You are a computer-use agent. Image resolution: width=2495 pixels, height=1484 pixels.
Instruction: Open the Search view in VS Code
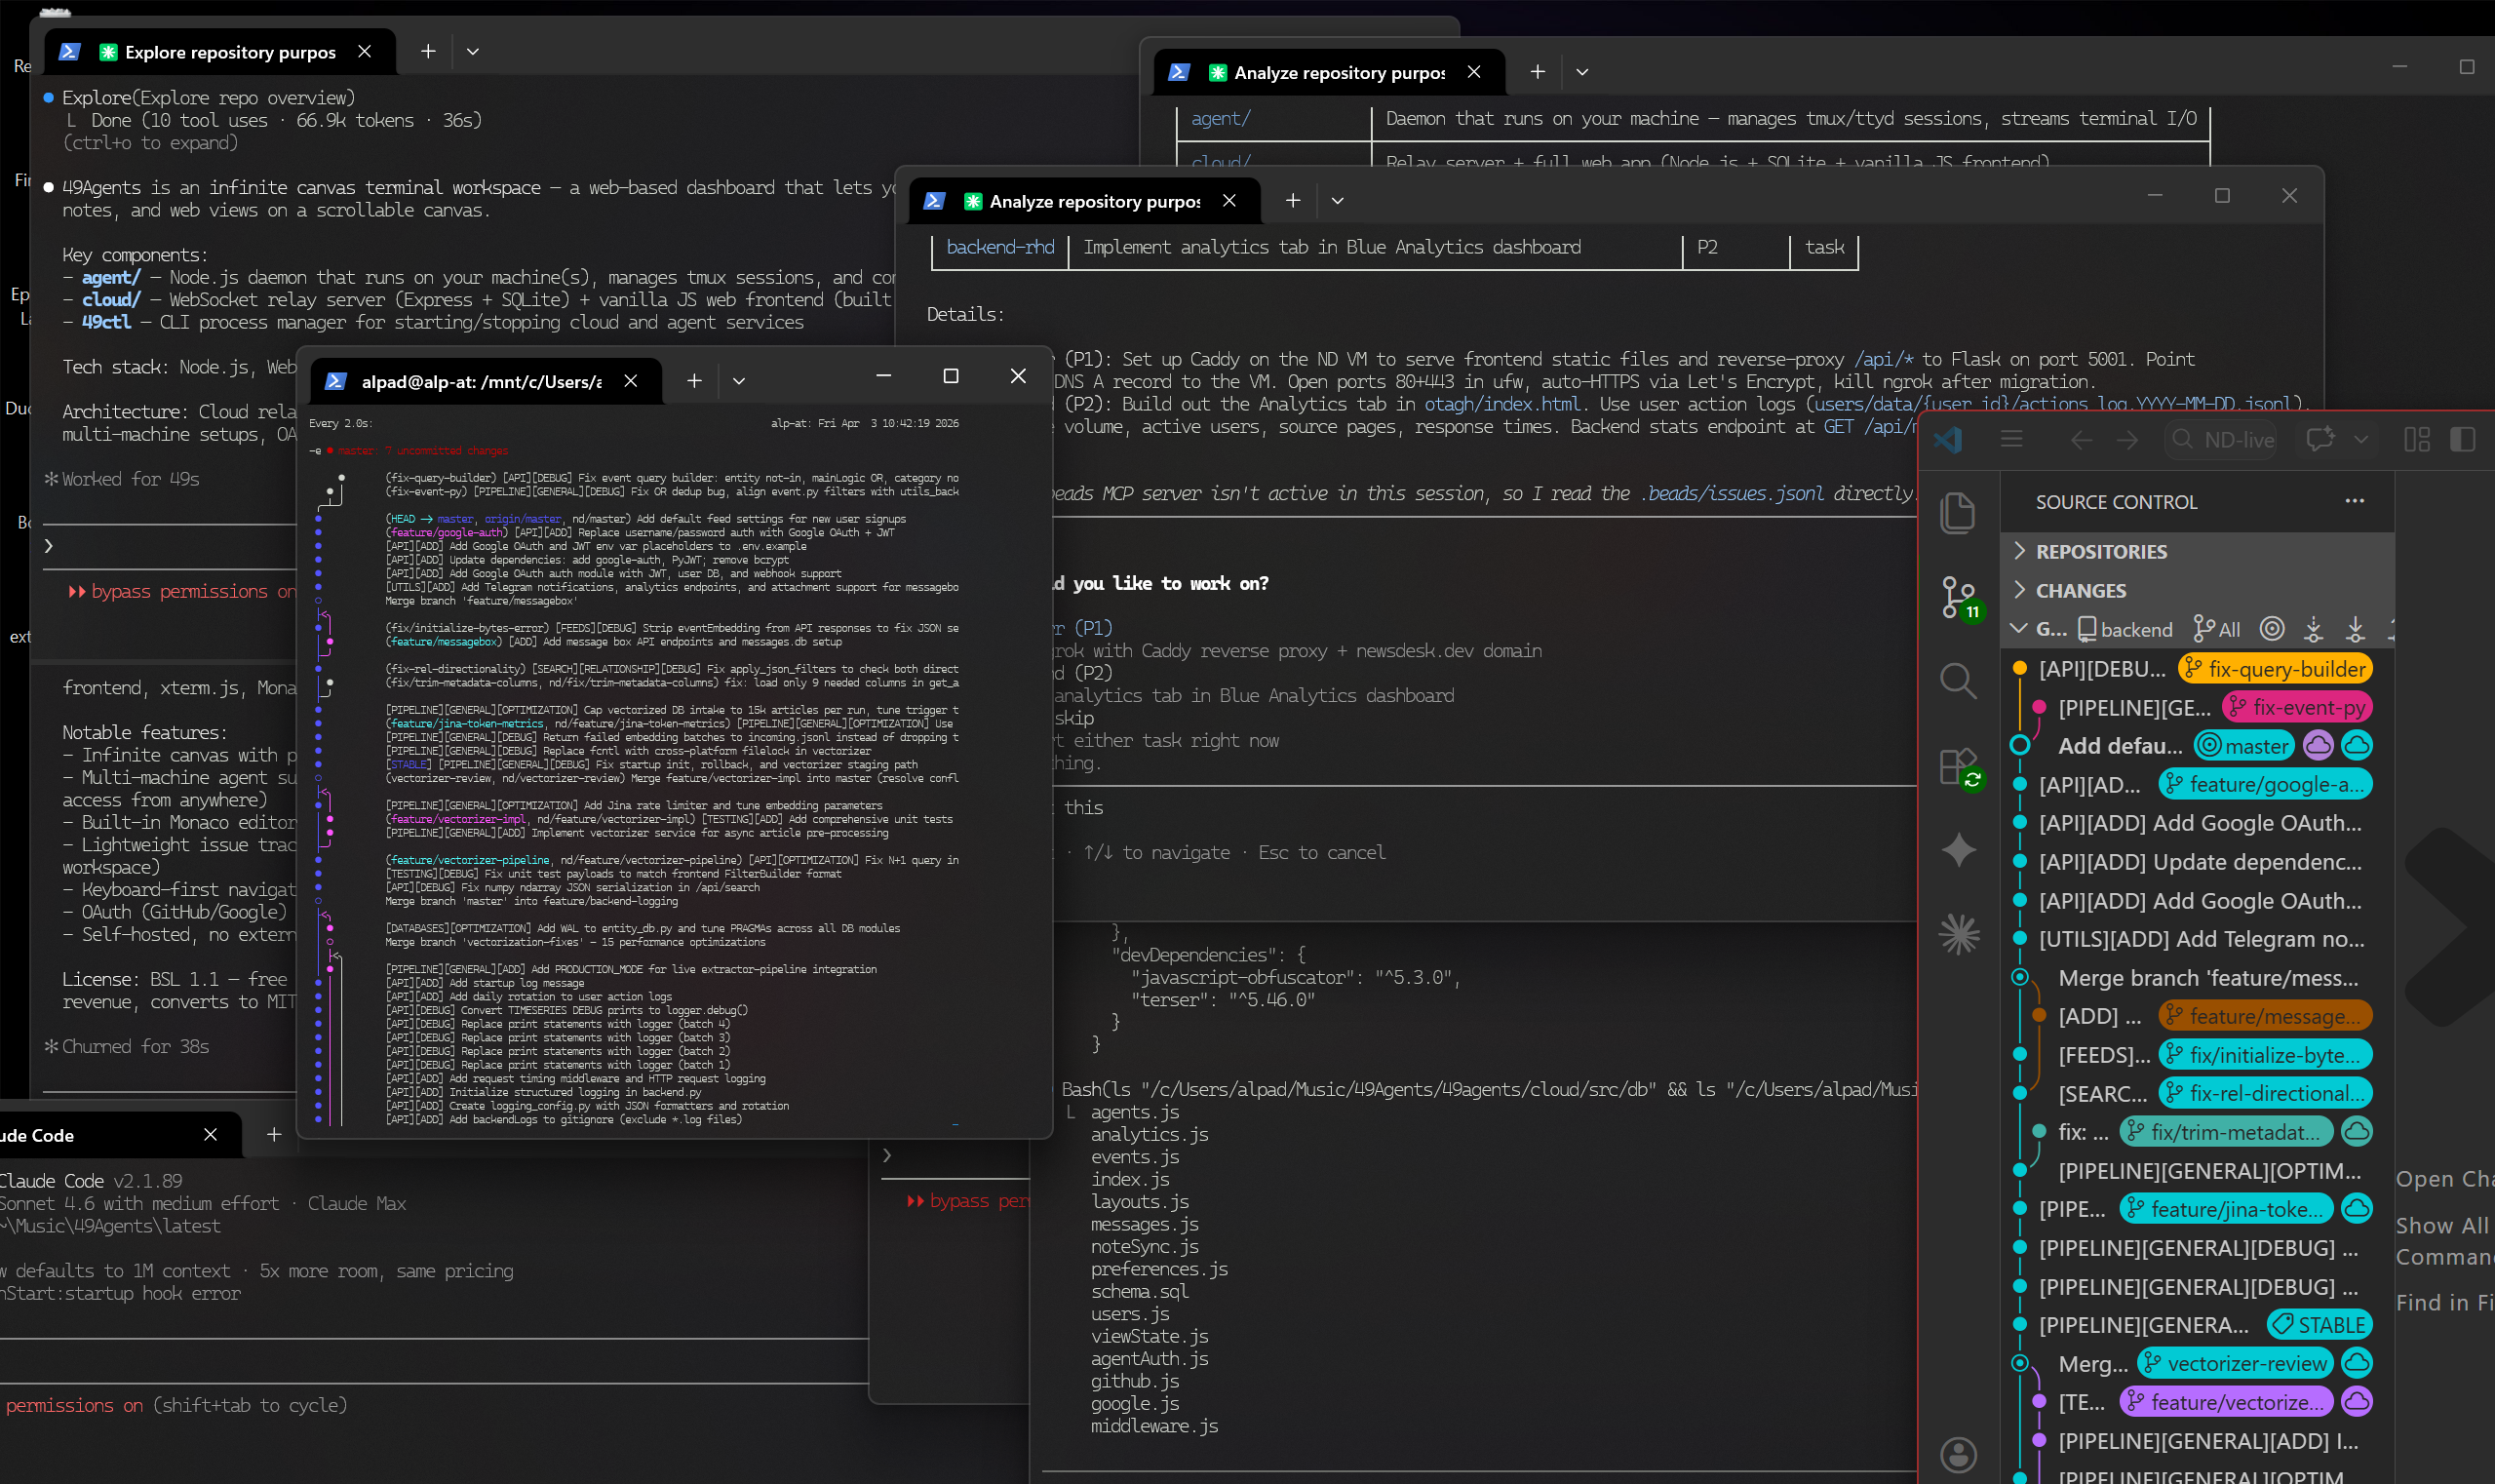(x=1957, y=681)
